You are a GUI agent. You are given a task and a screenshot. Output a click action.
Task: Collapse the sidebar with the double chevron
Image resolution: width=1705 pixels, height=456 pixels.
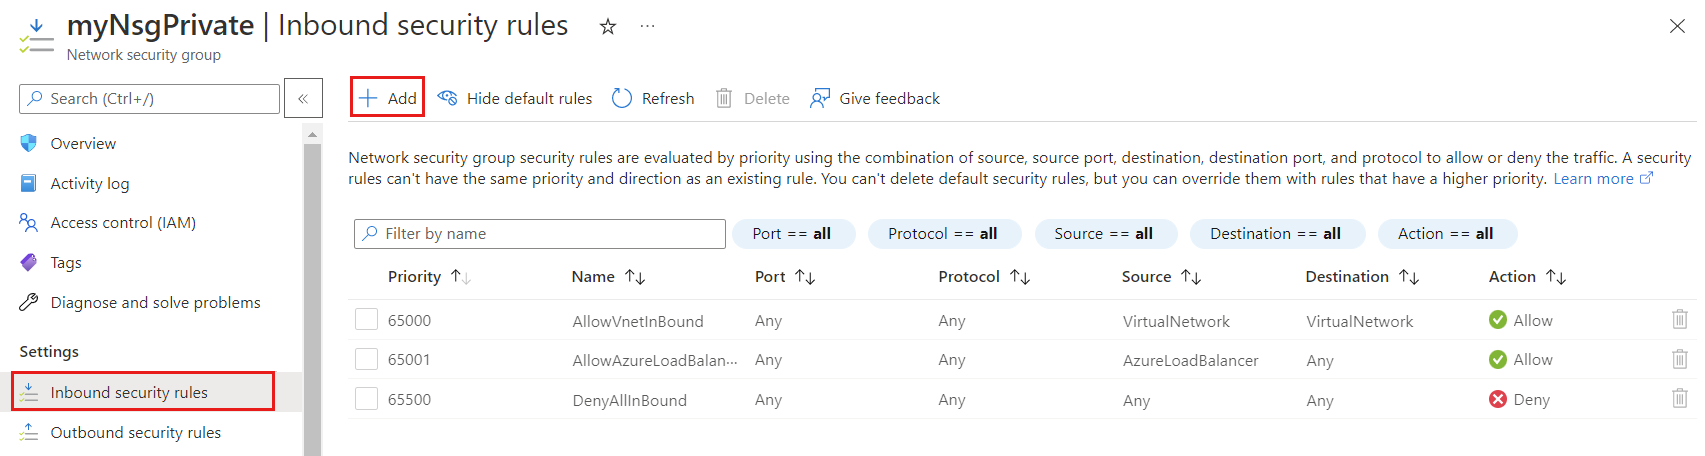click(x=303, y=98)
